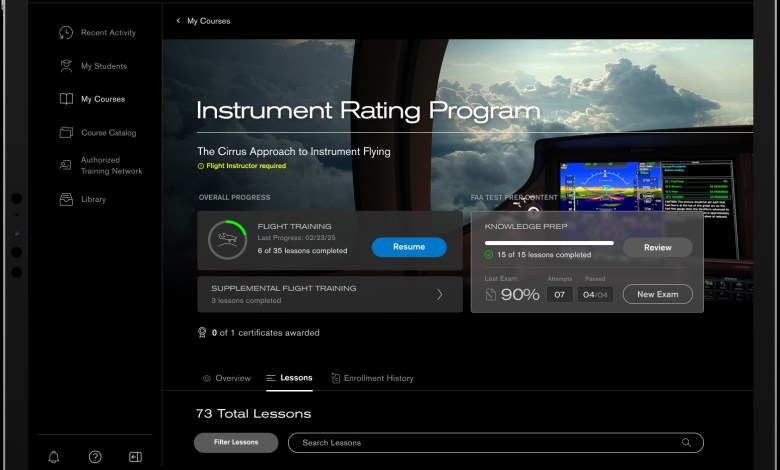Image resolution: width=780 pixels, height=470 pixels.
Task: Go to Recent Activity menu item
Action: click(x=108, y=33)
